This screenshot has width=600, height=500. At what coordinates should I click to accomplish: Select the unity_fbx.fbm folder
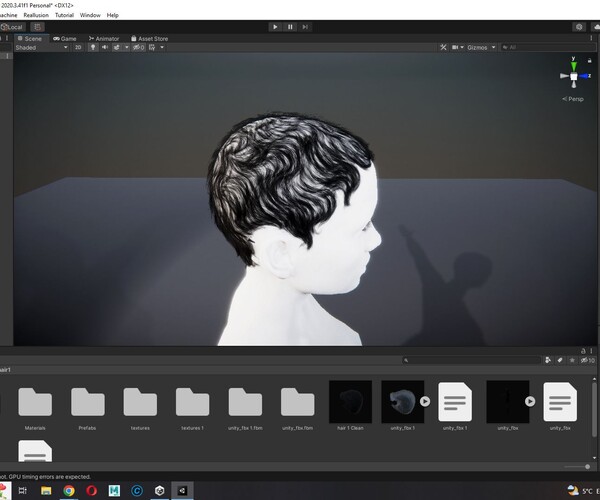coord(297,402)
